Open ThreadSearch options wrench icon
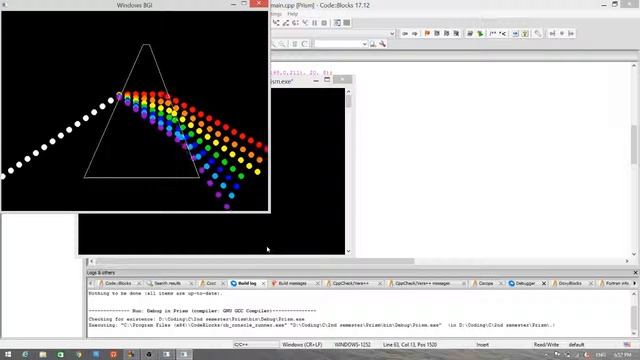640x360 pixels. click(382, 44)
